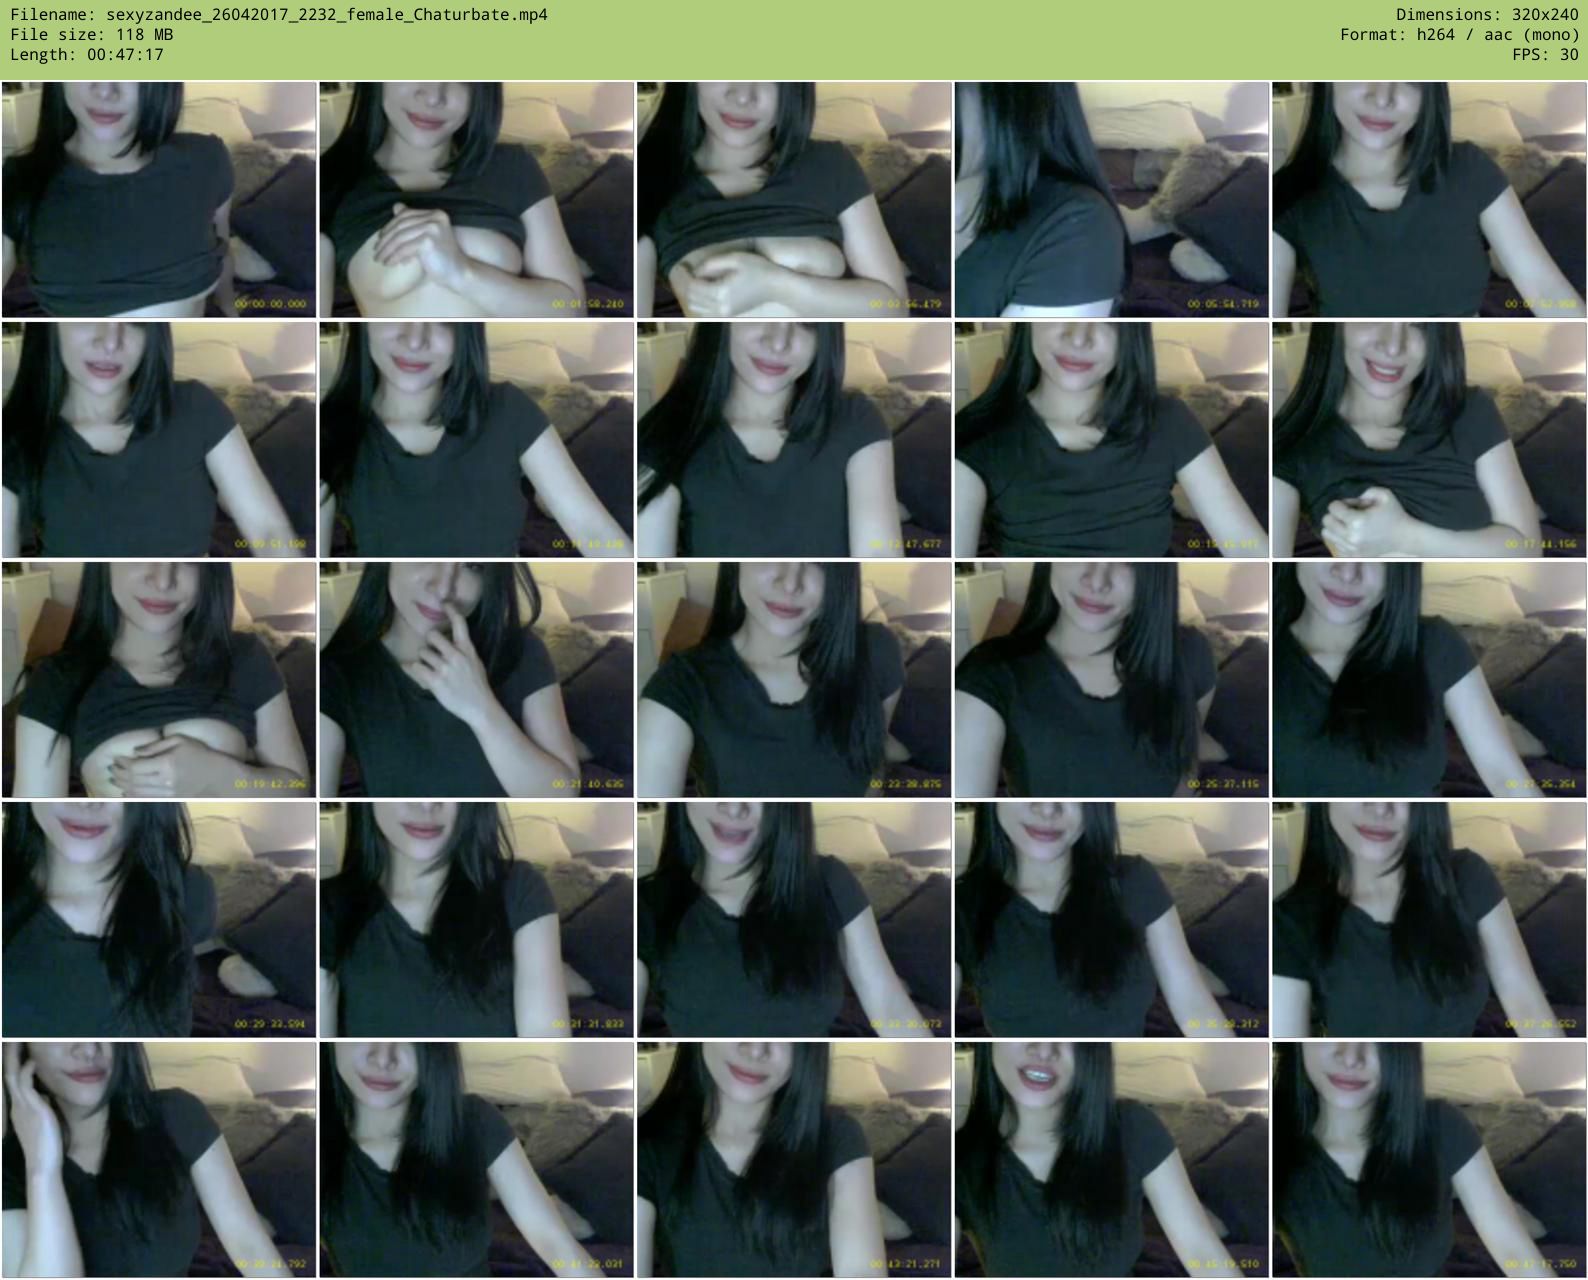Image resolution: width=1588 pixels, height=1280 pixels.
Task: Open the thumbnail stamped 00:19:42
Action: [159, 680]
